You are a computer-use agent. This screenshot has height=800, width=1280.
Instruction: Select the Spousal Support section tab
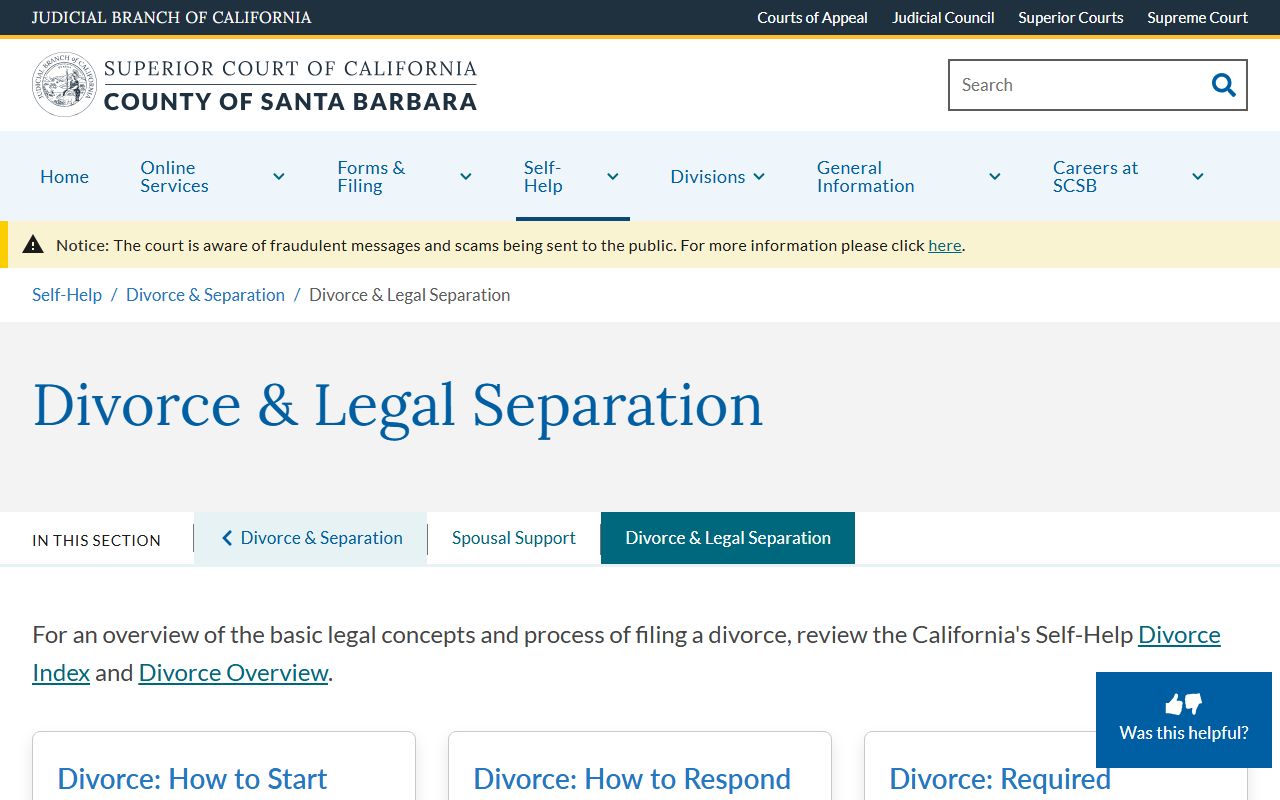514,538
